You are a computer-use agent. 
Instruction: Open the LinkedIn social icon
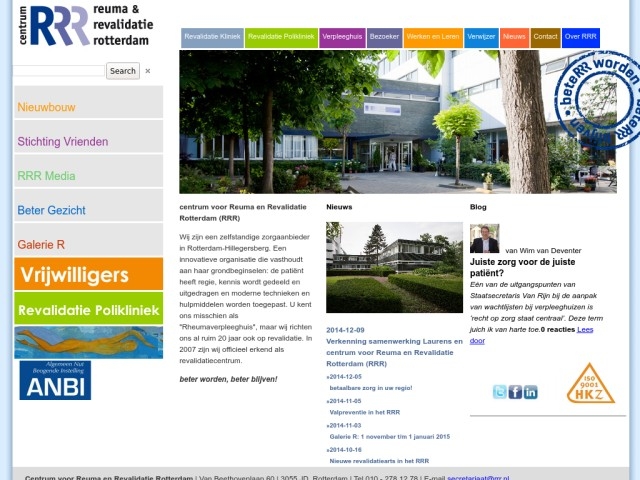[x=530, y=392]
